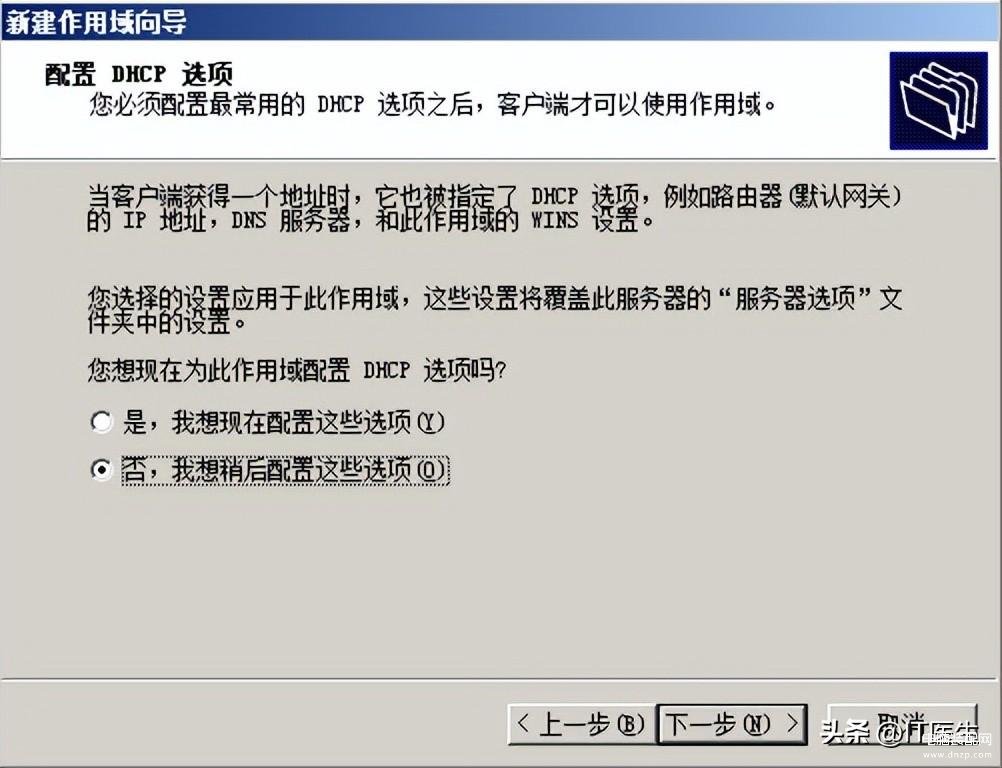Proceed with 下一步(N) button
The image size is (1002, 768).
(x=732, y=725)
